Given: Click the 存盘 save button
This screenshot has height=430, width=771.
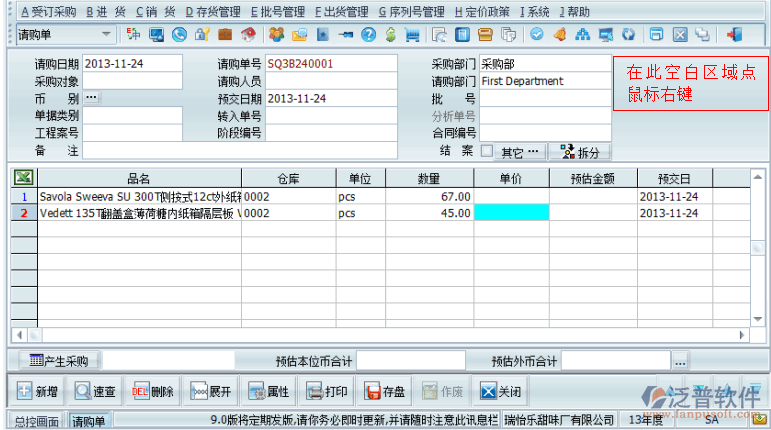Looking at the screenshot, I should tap(385, 391).
